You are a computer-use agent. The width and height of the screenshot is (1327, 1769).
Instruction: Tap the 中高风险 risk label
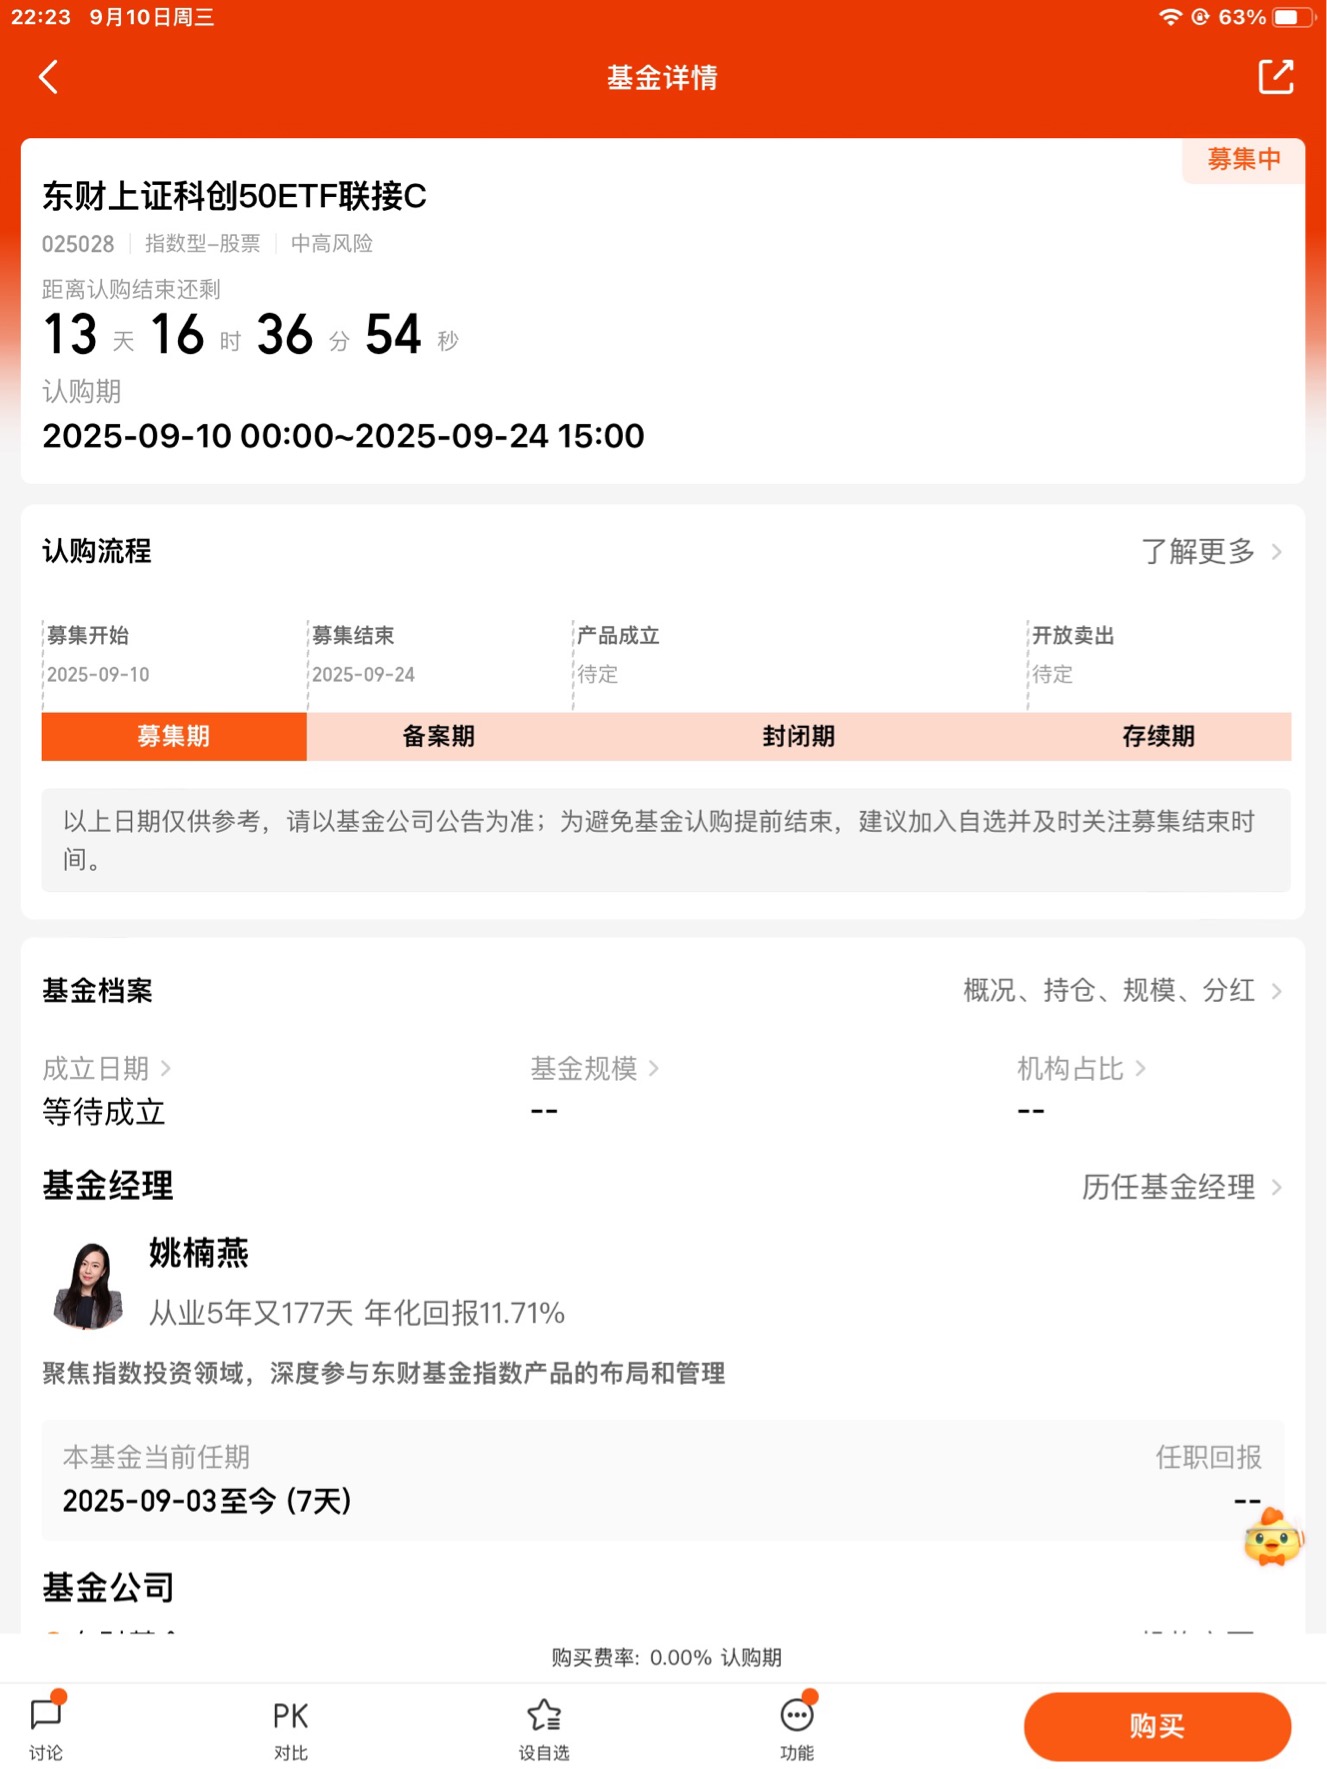331,244
